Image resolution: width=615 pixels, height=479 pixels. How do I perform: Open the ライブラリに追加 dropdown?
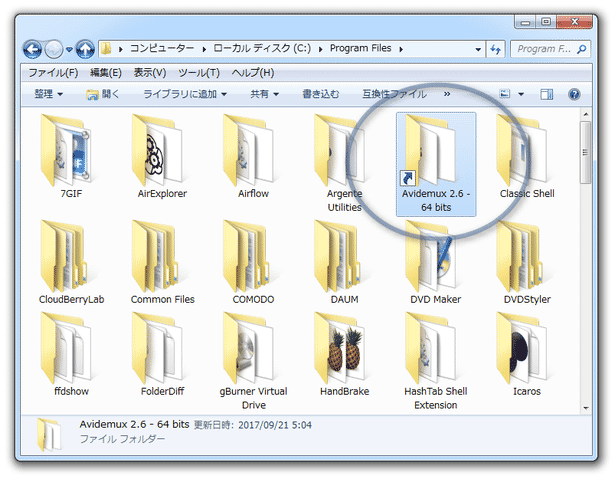pyautogui.click(x=185, y=94)
